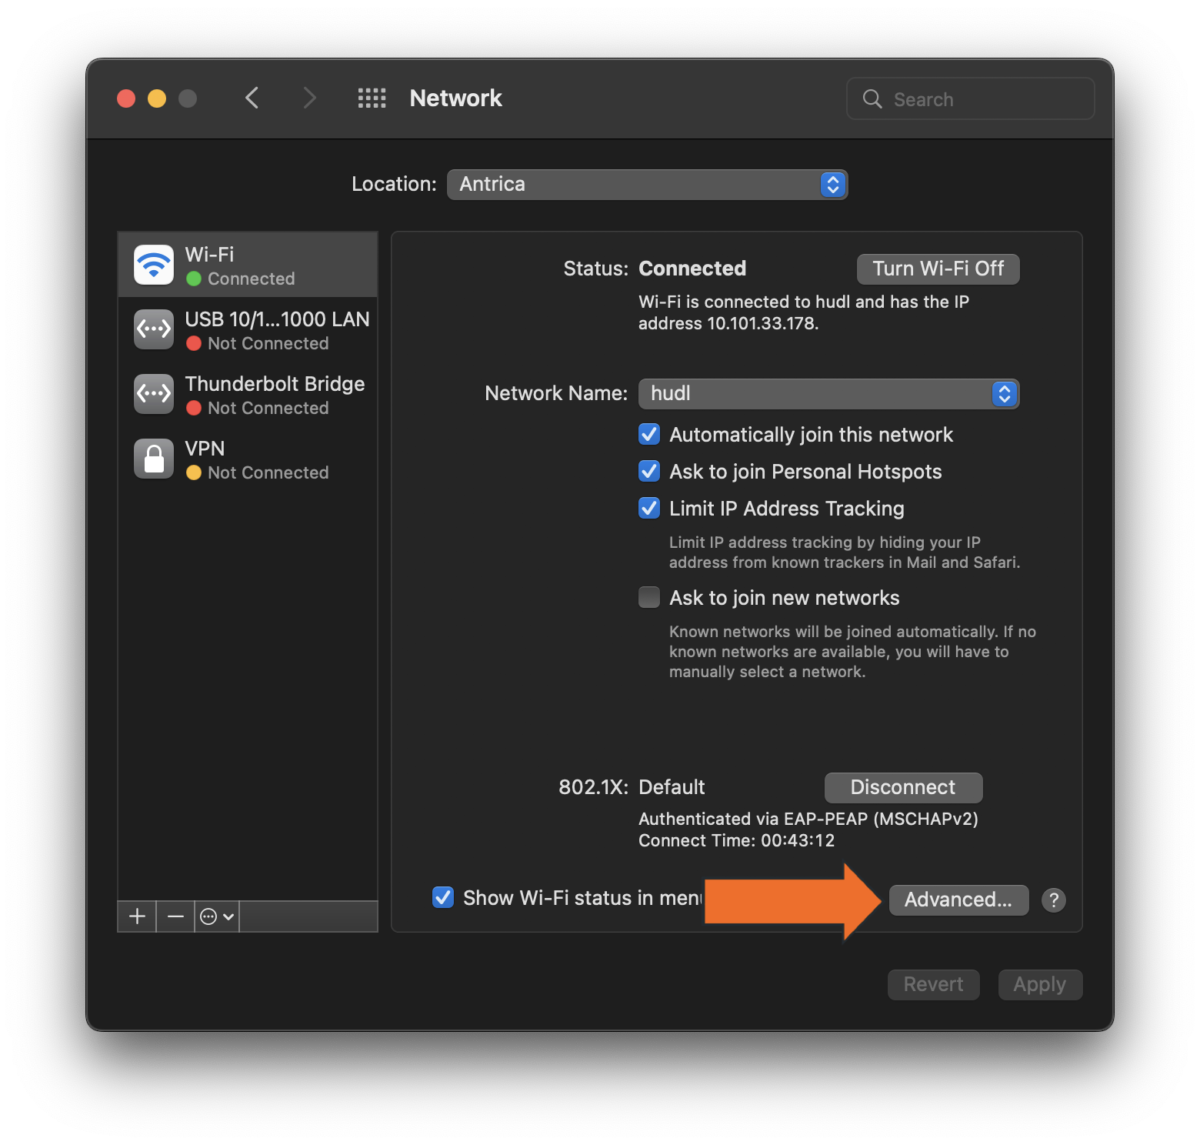Screen dimensions: 1200x1145
Task: Apply the network settings changes
Action: coord(1040,984)
